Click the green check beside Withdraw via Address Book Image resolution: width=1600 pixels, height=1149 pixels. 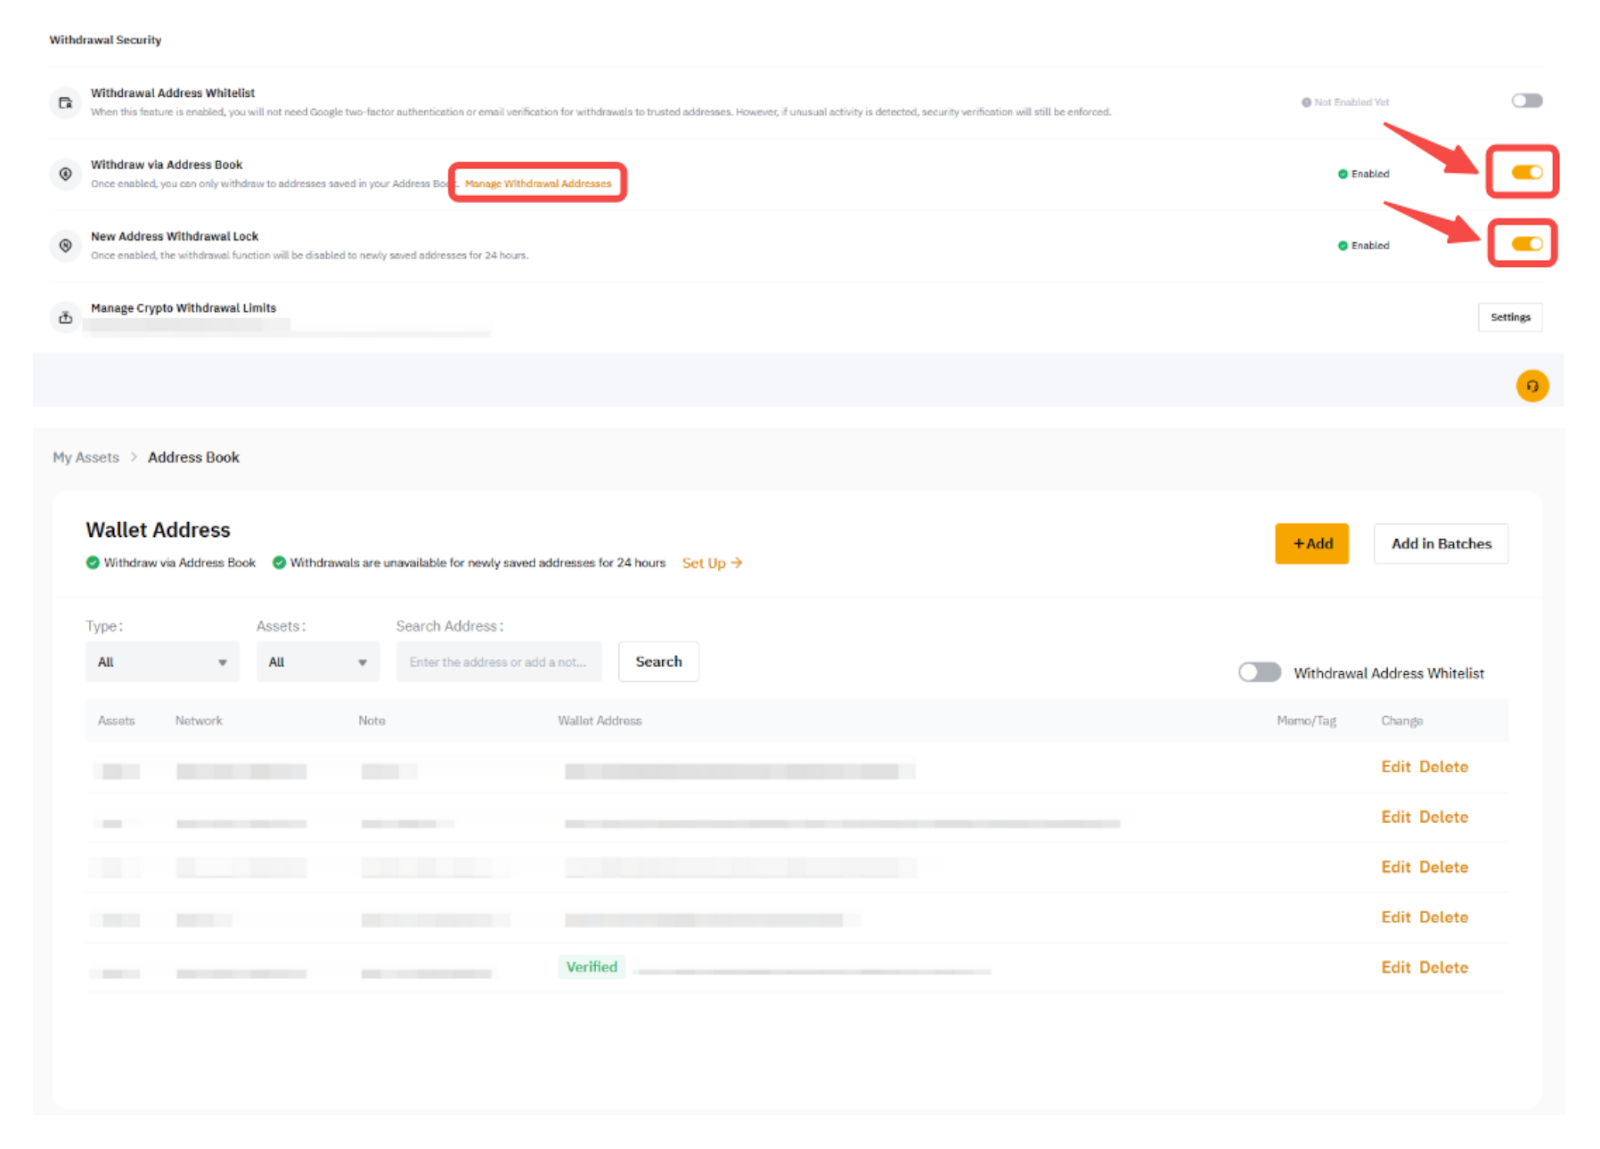click(x=93, y=563)
